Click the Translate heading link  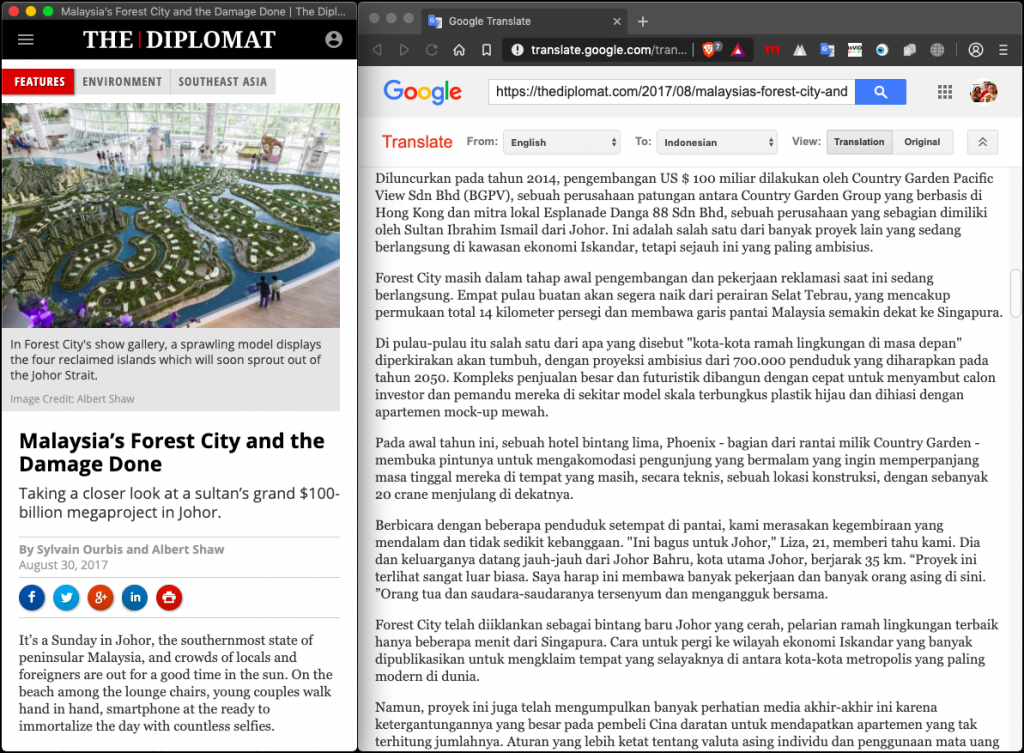point(417,142)
